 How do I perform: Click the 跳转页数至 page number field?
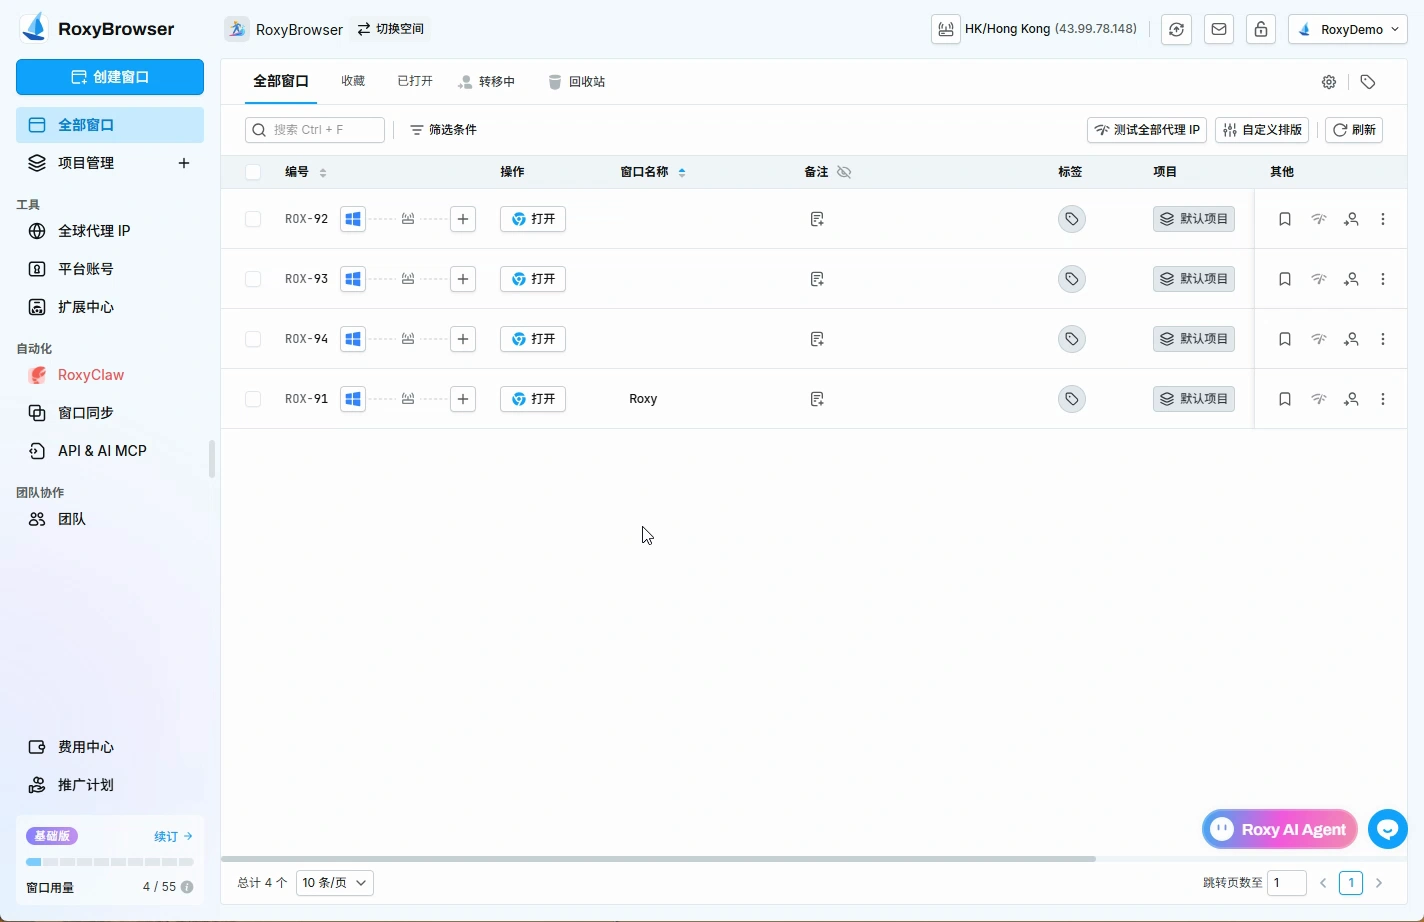point(1287,883)
